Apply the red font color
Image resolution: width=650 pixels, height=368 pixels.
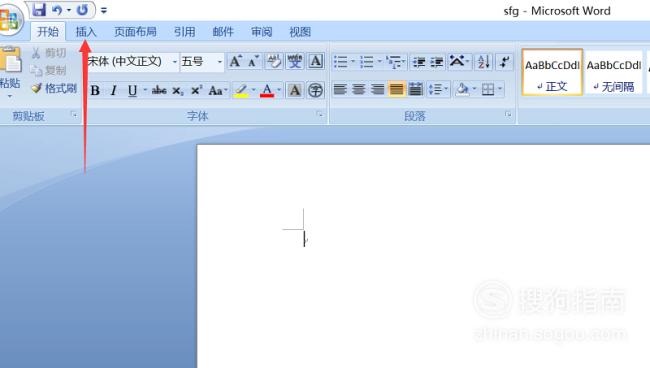pyautogui.click(x=267, y=90)
